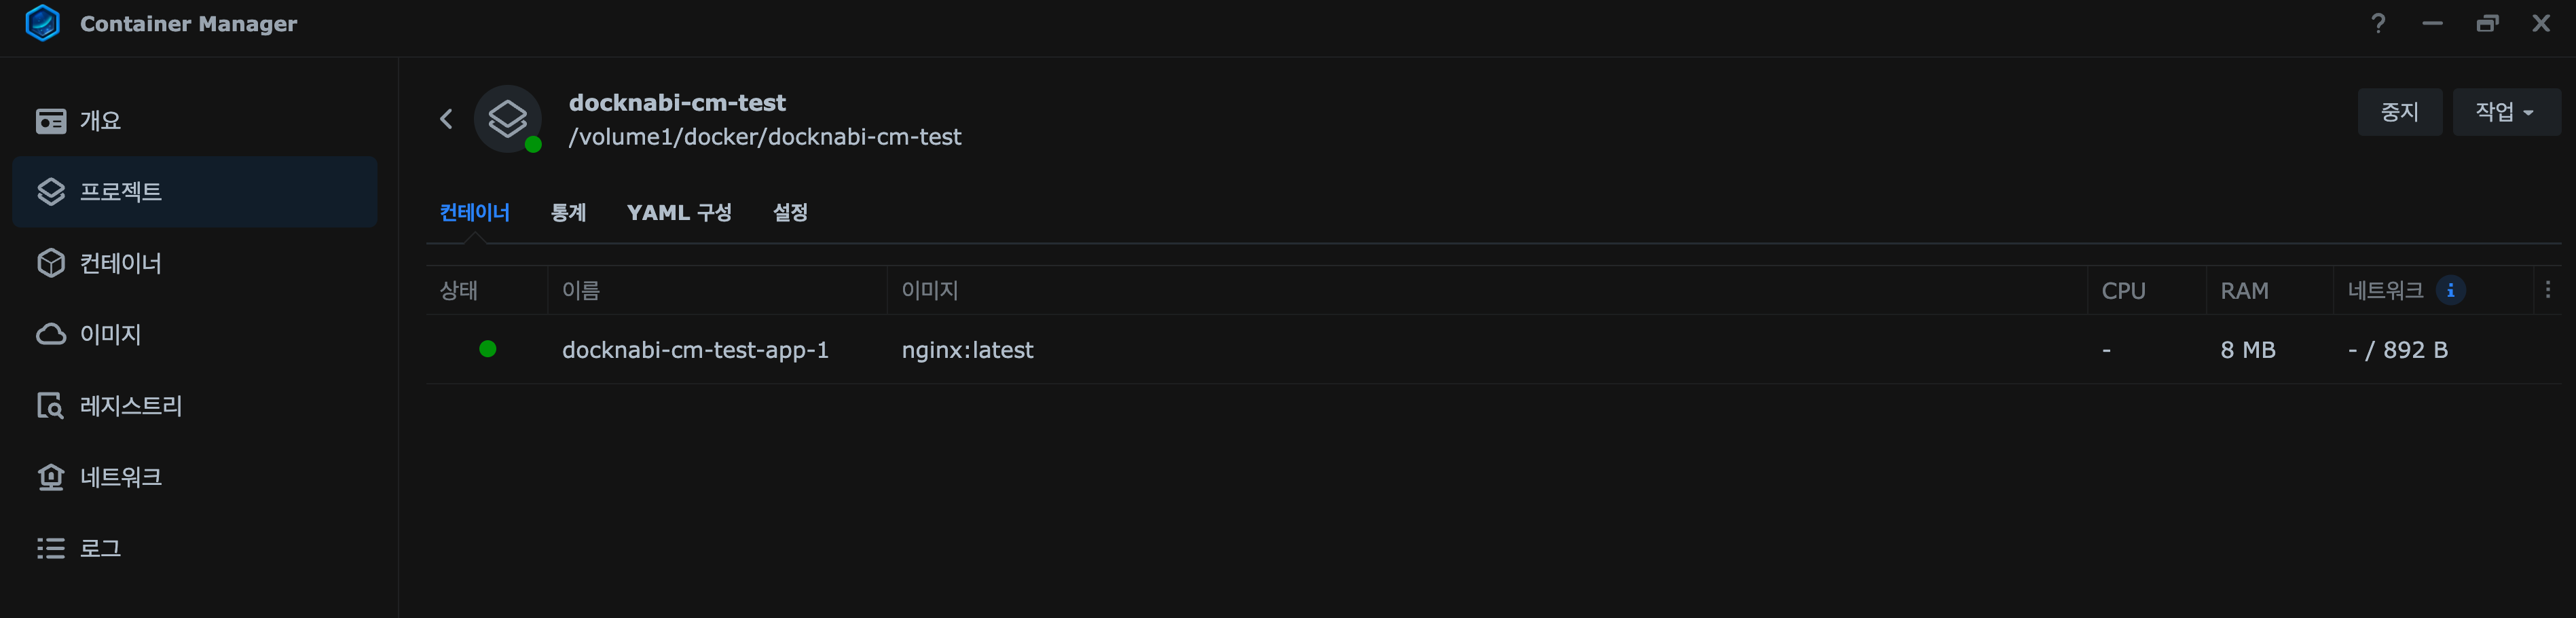
Task: Expand the 작업 action dropdown
Action: point(2505,112)
